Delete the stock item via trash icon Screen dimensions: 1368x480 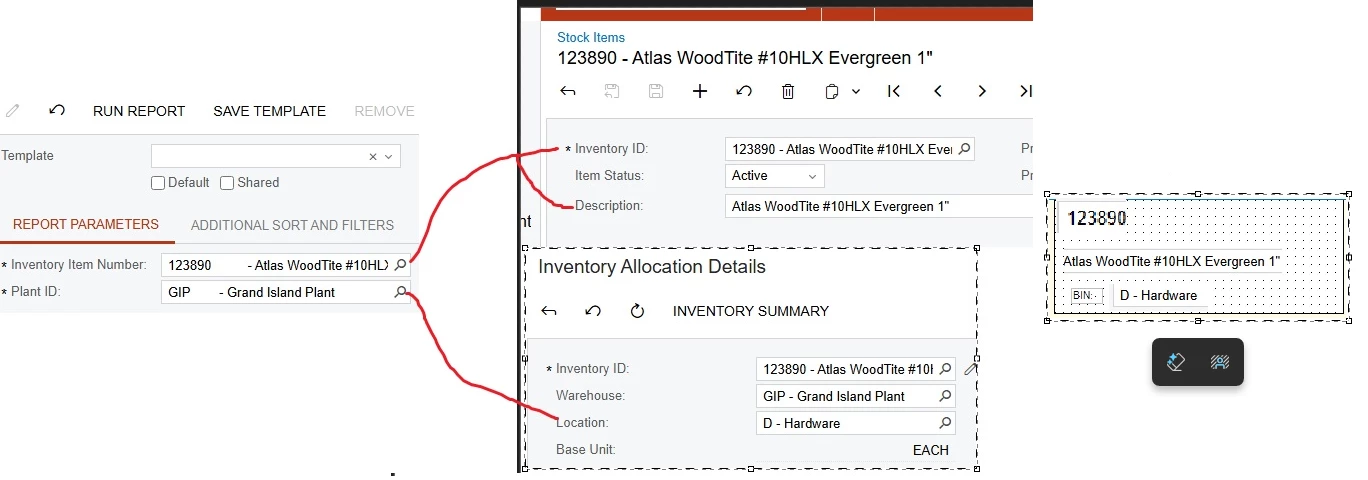[788, 91]
